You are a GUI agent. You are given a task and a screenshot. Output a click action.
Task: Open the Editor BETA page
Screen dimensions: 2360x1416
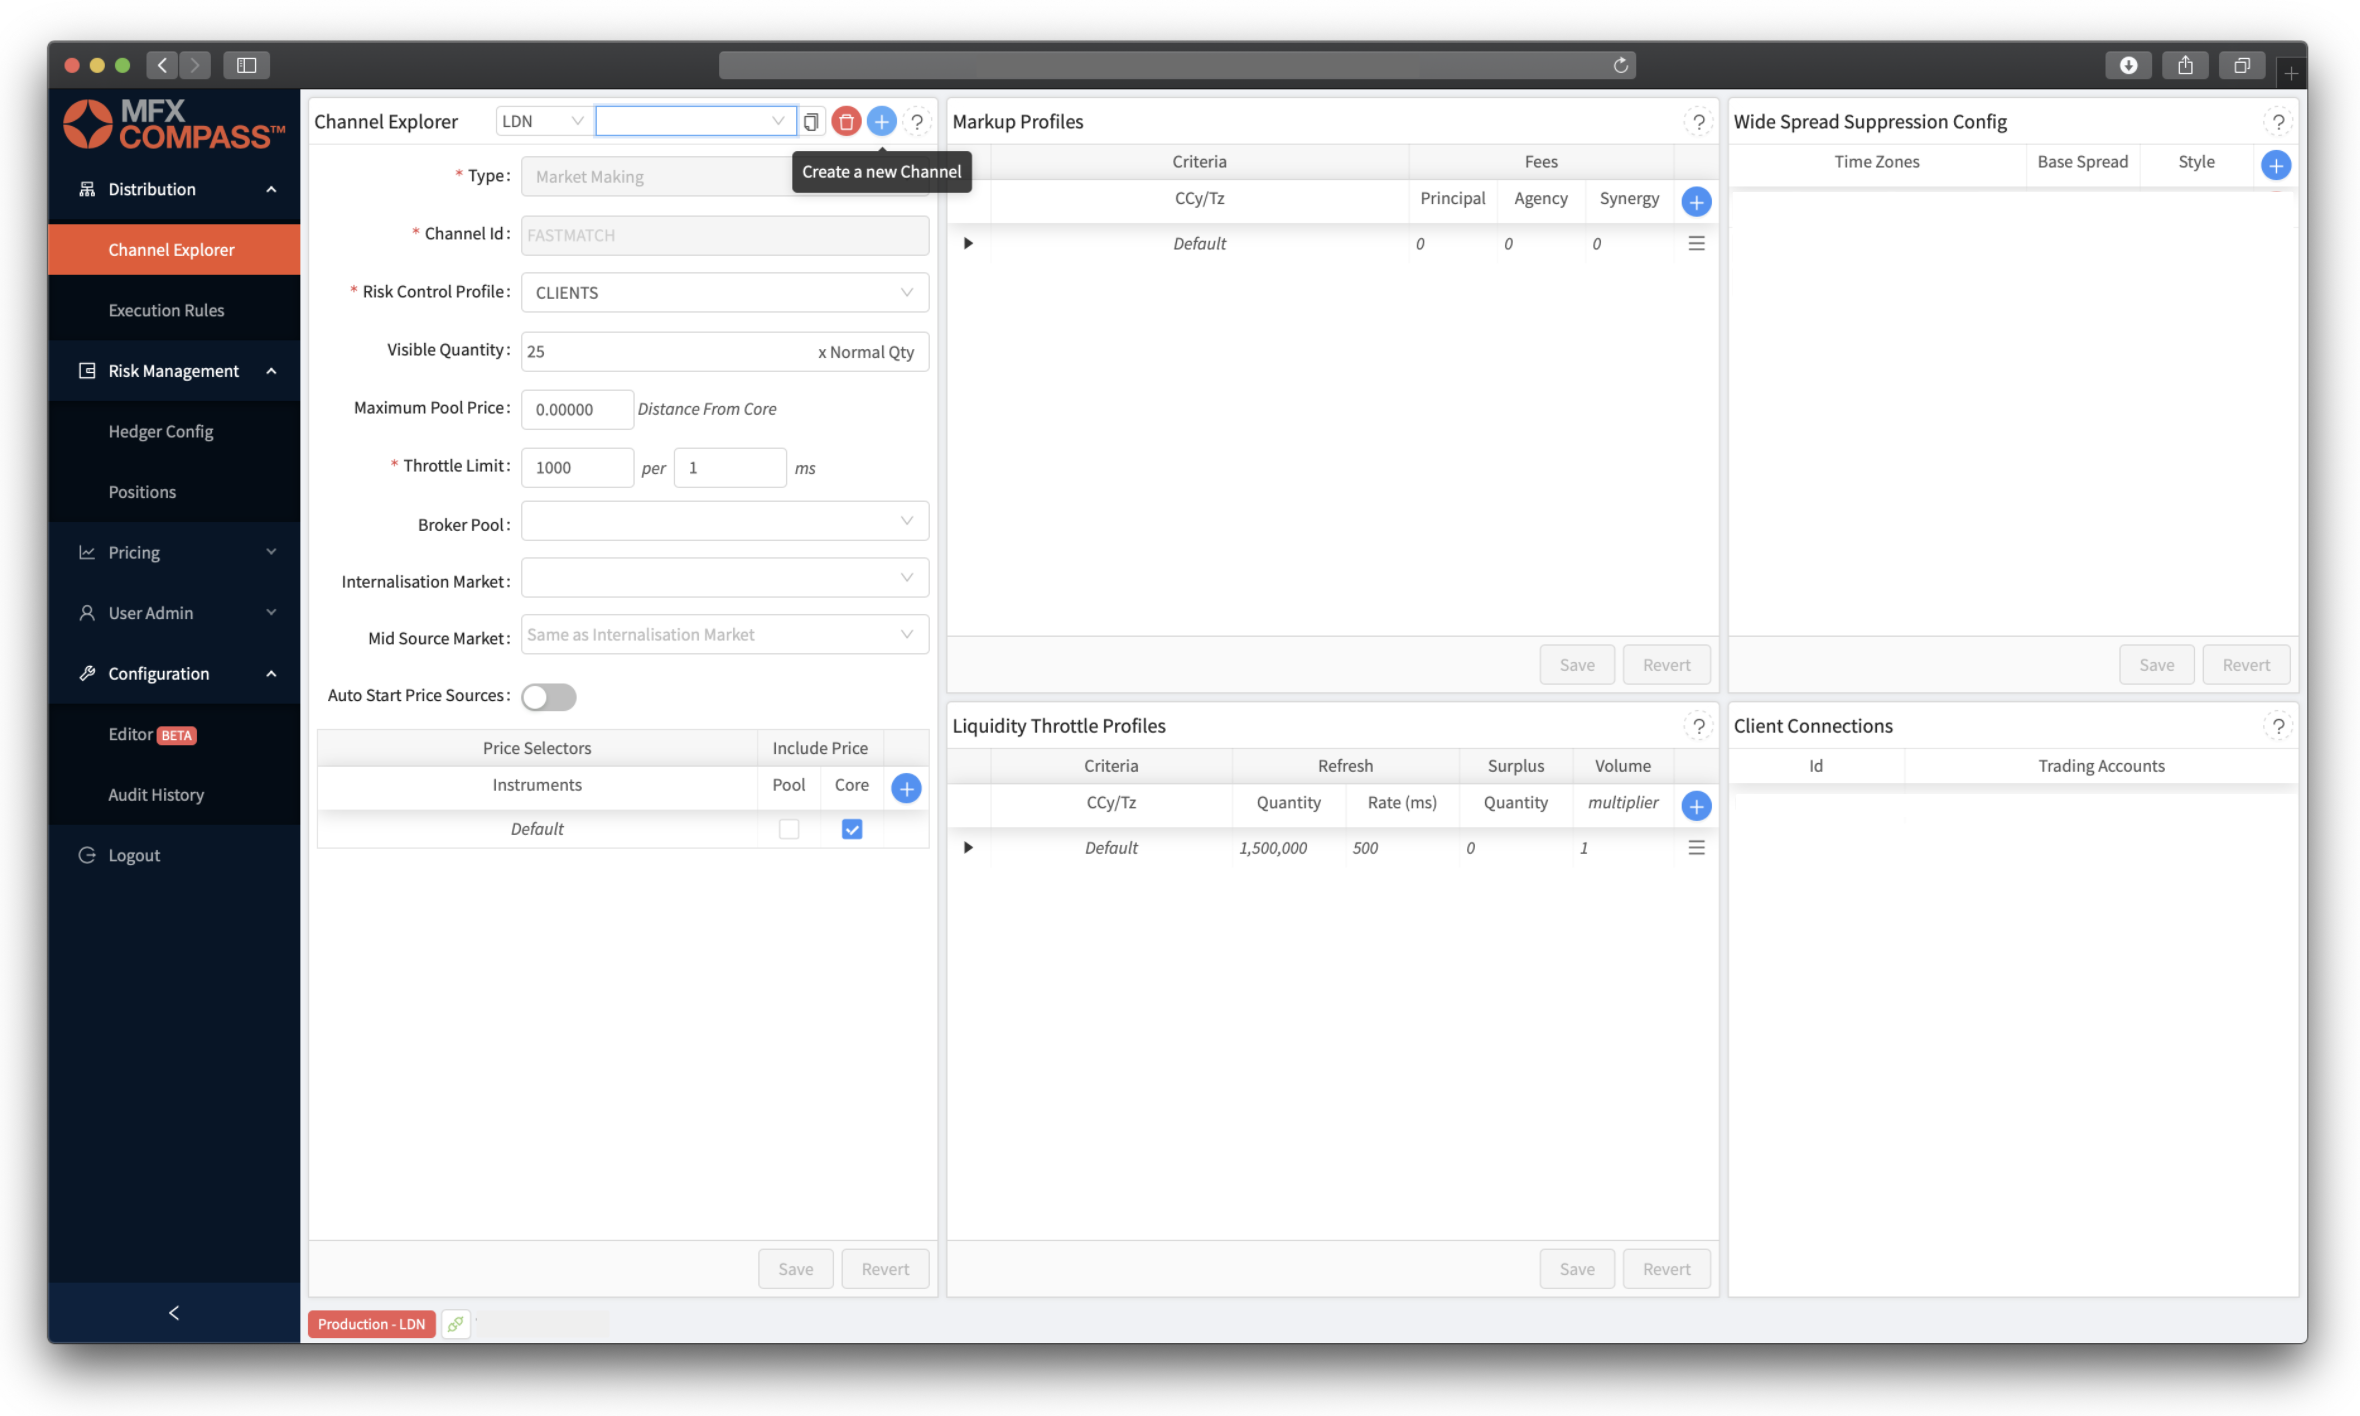(174, 734)
